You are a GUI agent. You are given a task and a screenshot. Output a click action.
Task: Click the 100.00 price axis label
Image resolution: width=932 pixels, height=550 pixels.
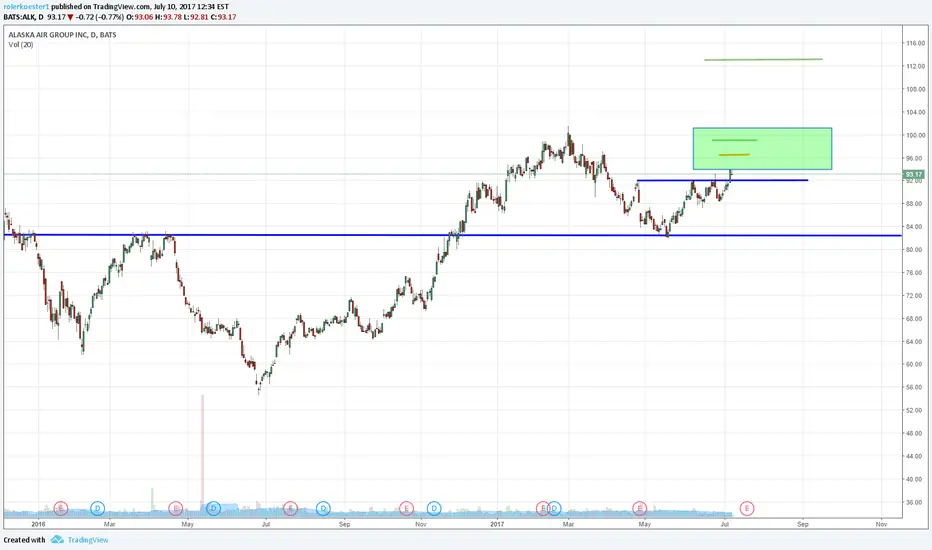[x=915, y=135]
